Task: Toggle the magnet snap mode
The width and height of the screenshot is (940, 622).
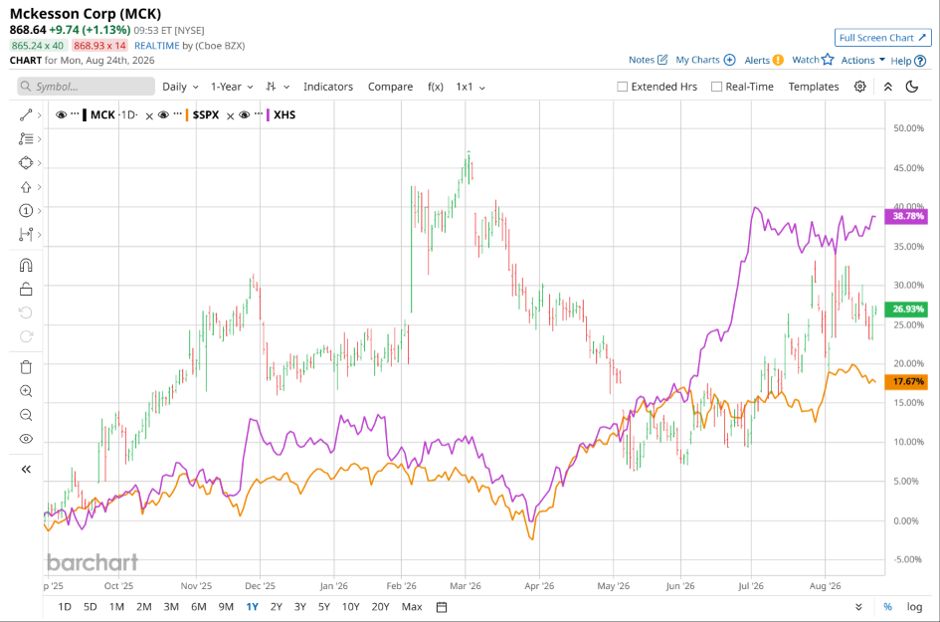Action: point(26,265)
